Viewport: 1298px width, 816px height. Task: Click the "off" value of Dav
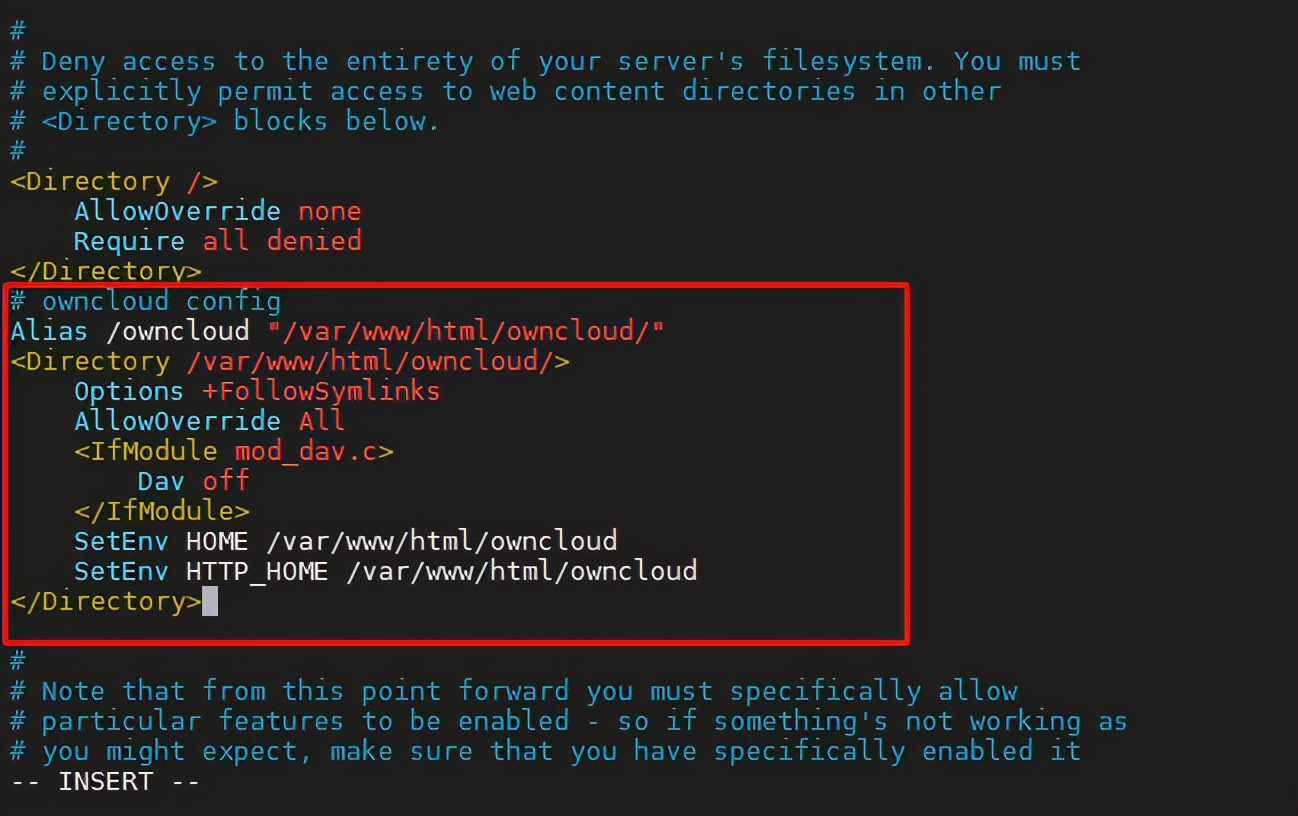tap(226, 481)
